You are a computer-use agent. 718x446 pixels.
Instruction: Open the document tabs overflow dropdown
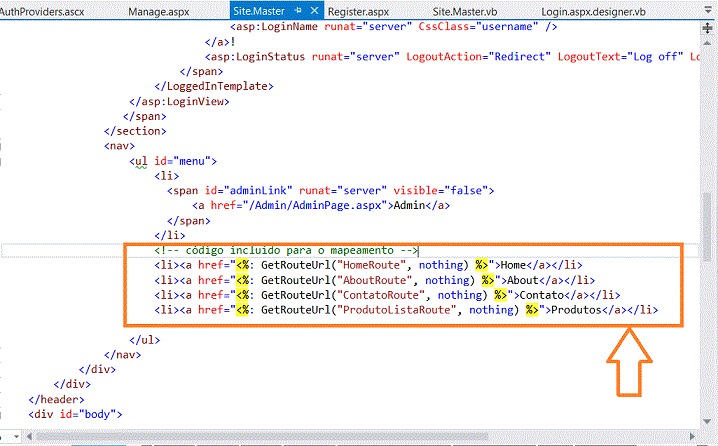(708, 10)
